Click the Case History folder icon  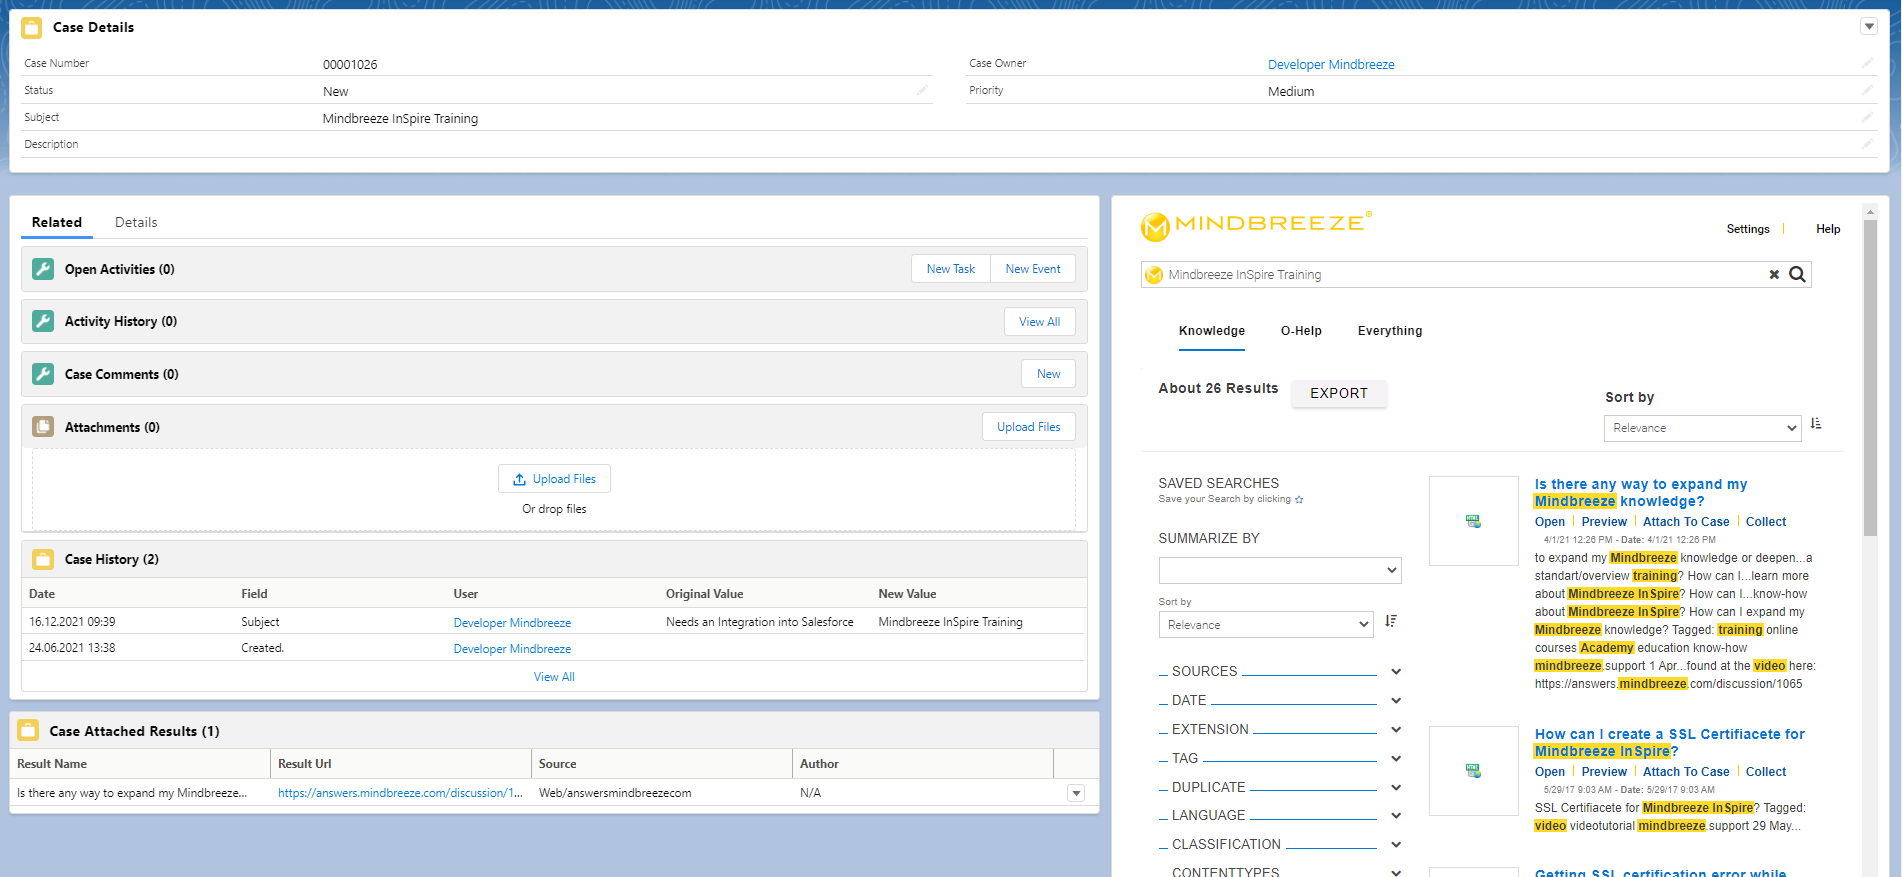coord(43,559)
